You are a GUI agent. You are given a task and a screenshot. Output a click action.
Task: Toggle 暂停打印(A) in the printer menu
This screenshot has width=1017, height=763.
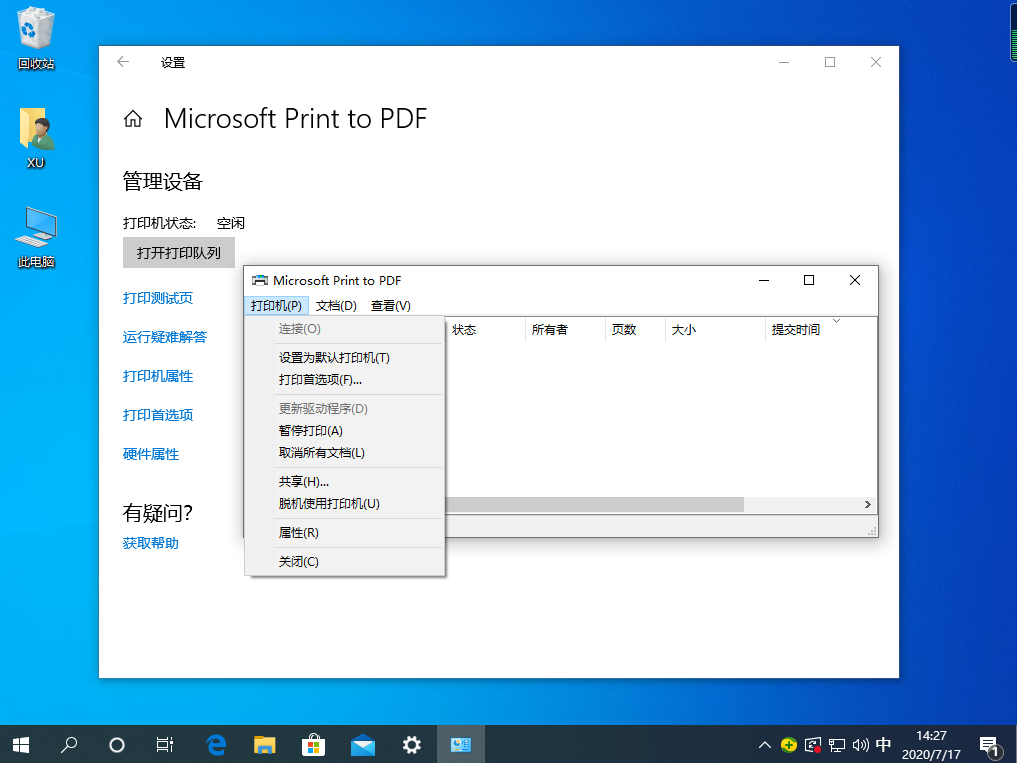[x=310, y=430]
